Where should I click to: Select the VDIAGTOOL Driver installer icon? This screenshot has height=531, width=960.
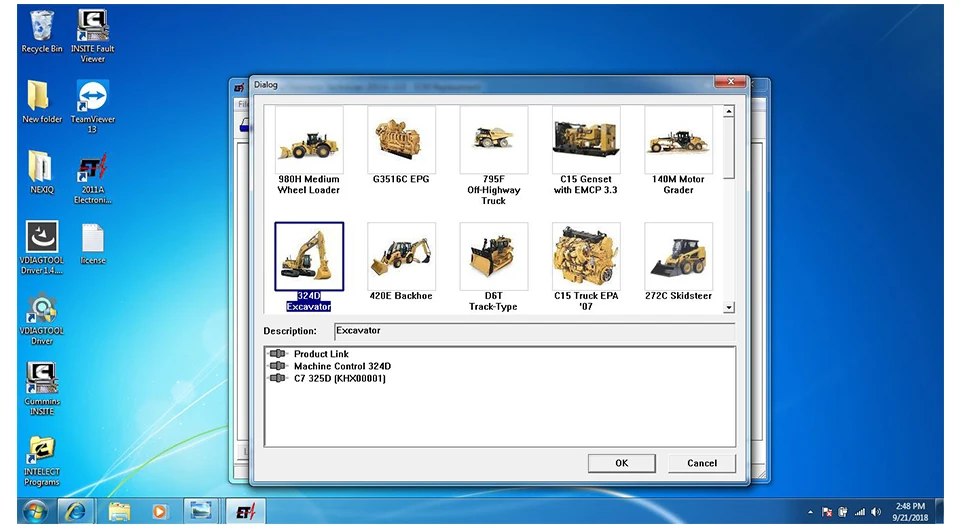tap(42, 318)
